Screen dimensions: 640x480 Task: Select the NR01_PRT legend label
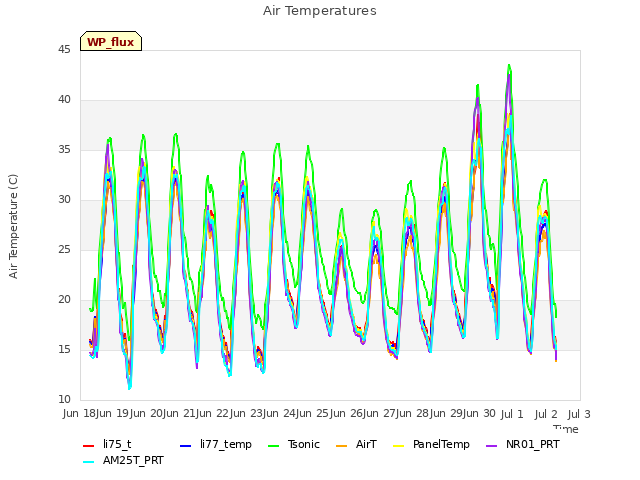pos(533,444)
